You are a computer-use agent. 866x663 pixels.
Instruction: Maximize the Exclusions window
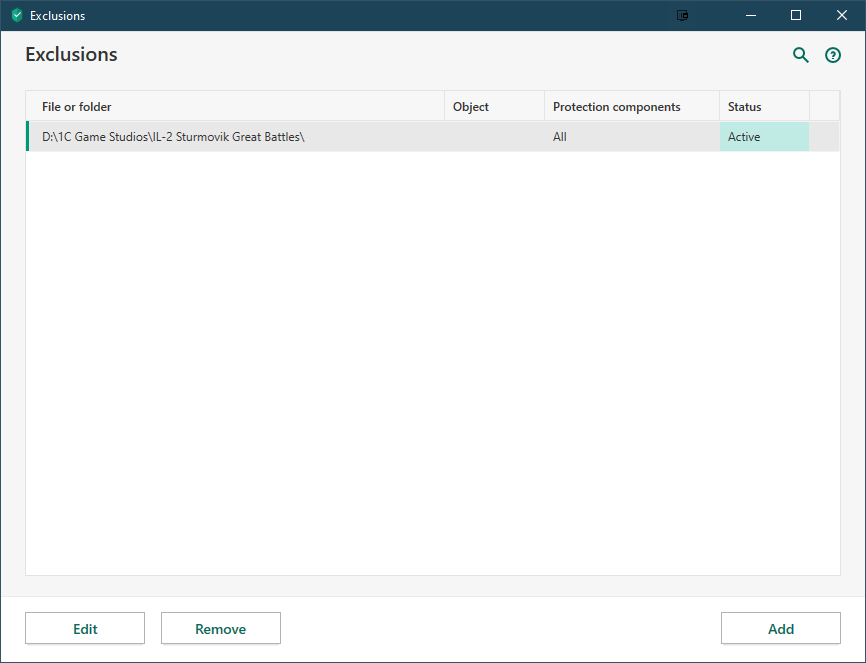[x=796, y=15]
